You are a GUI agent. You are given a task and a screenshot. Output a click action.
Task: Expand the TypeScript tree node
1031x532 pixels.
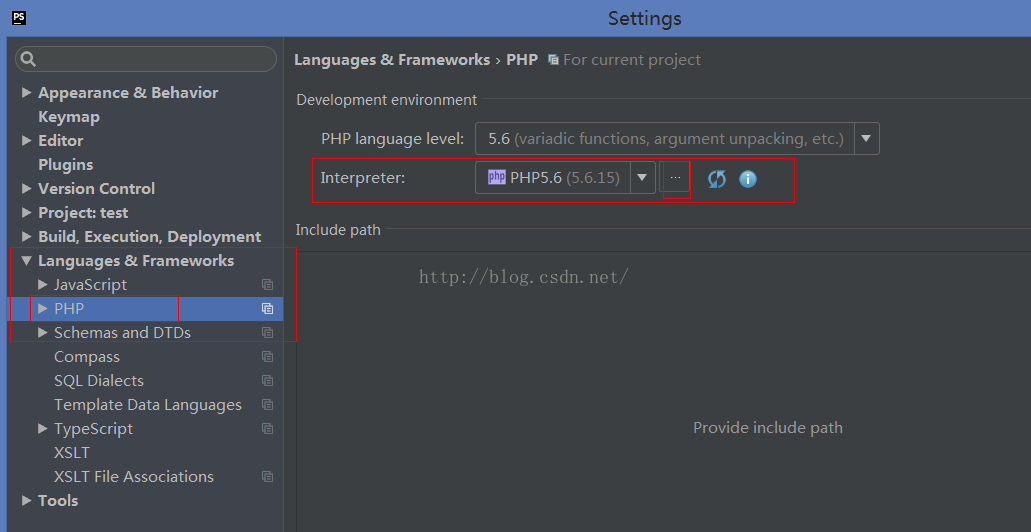click(42, 429)
